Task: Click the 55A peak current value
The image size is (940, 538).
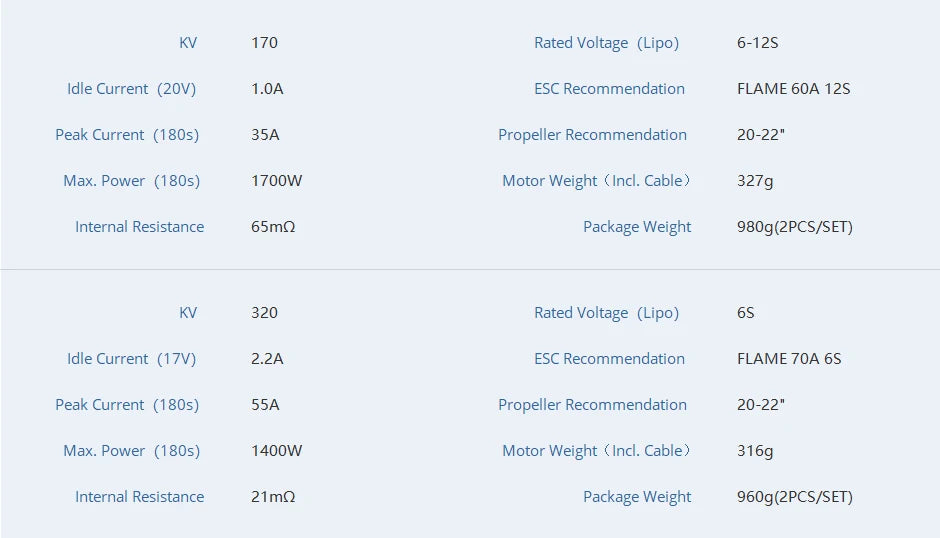Action: [265, 405]
